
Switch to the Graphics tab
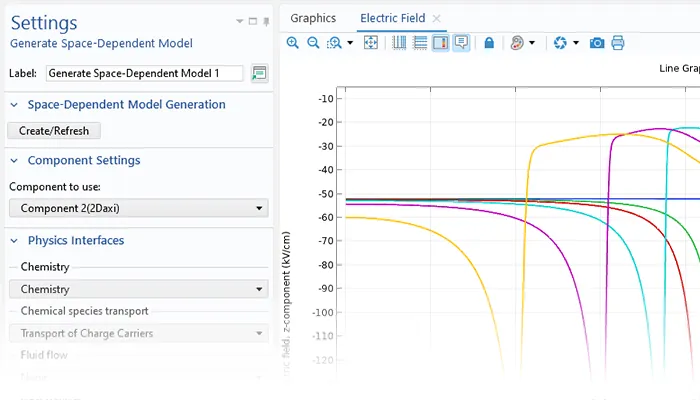coord(313,18)
